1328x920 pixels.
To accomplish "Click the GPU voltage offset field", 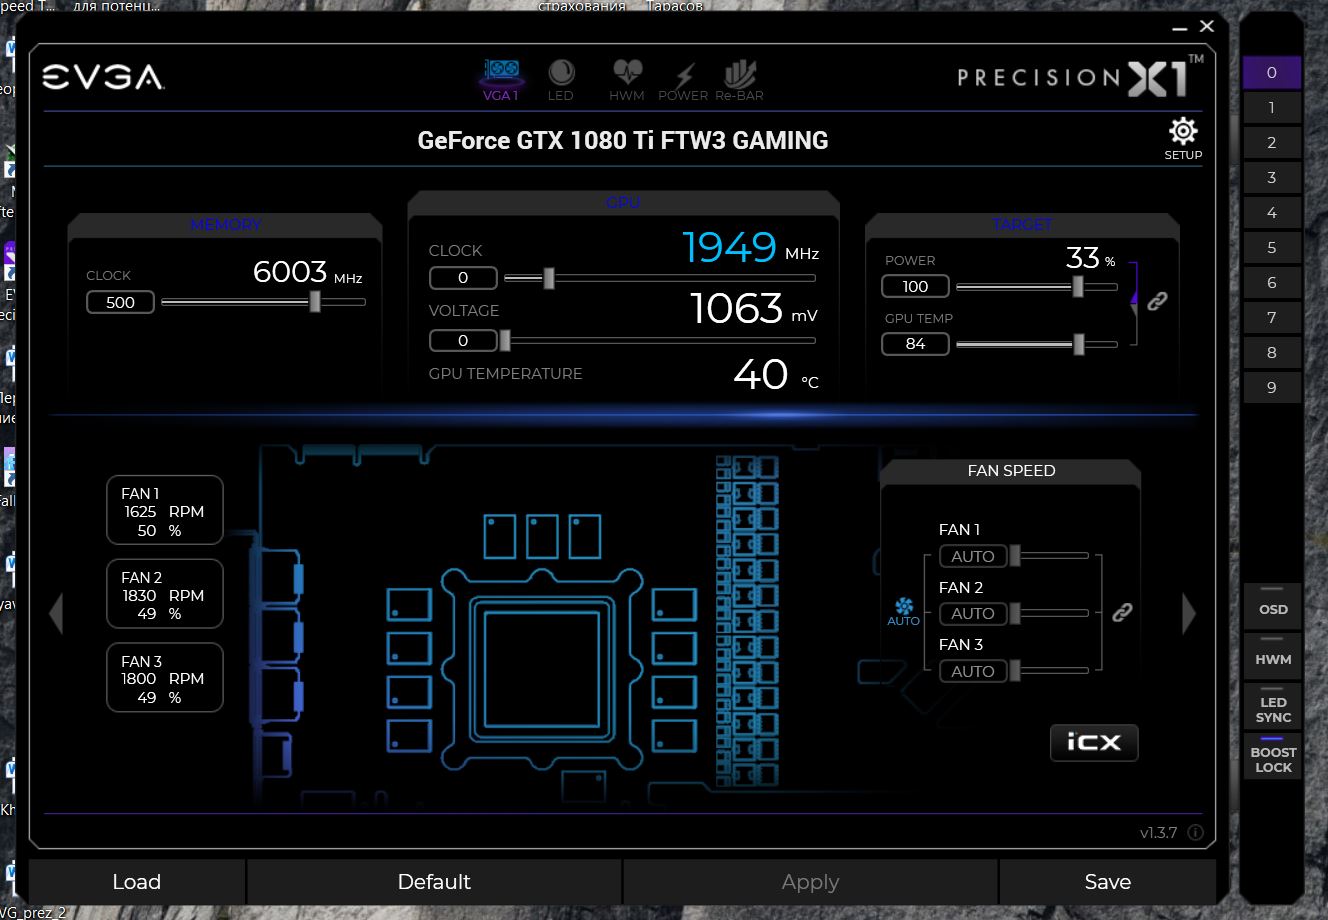I will coord(463,341).
